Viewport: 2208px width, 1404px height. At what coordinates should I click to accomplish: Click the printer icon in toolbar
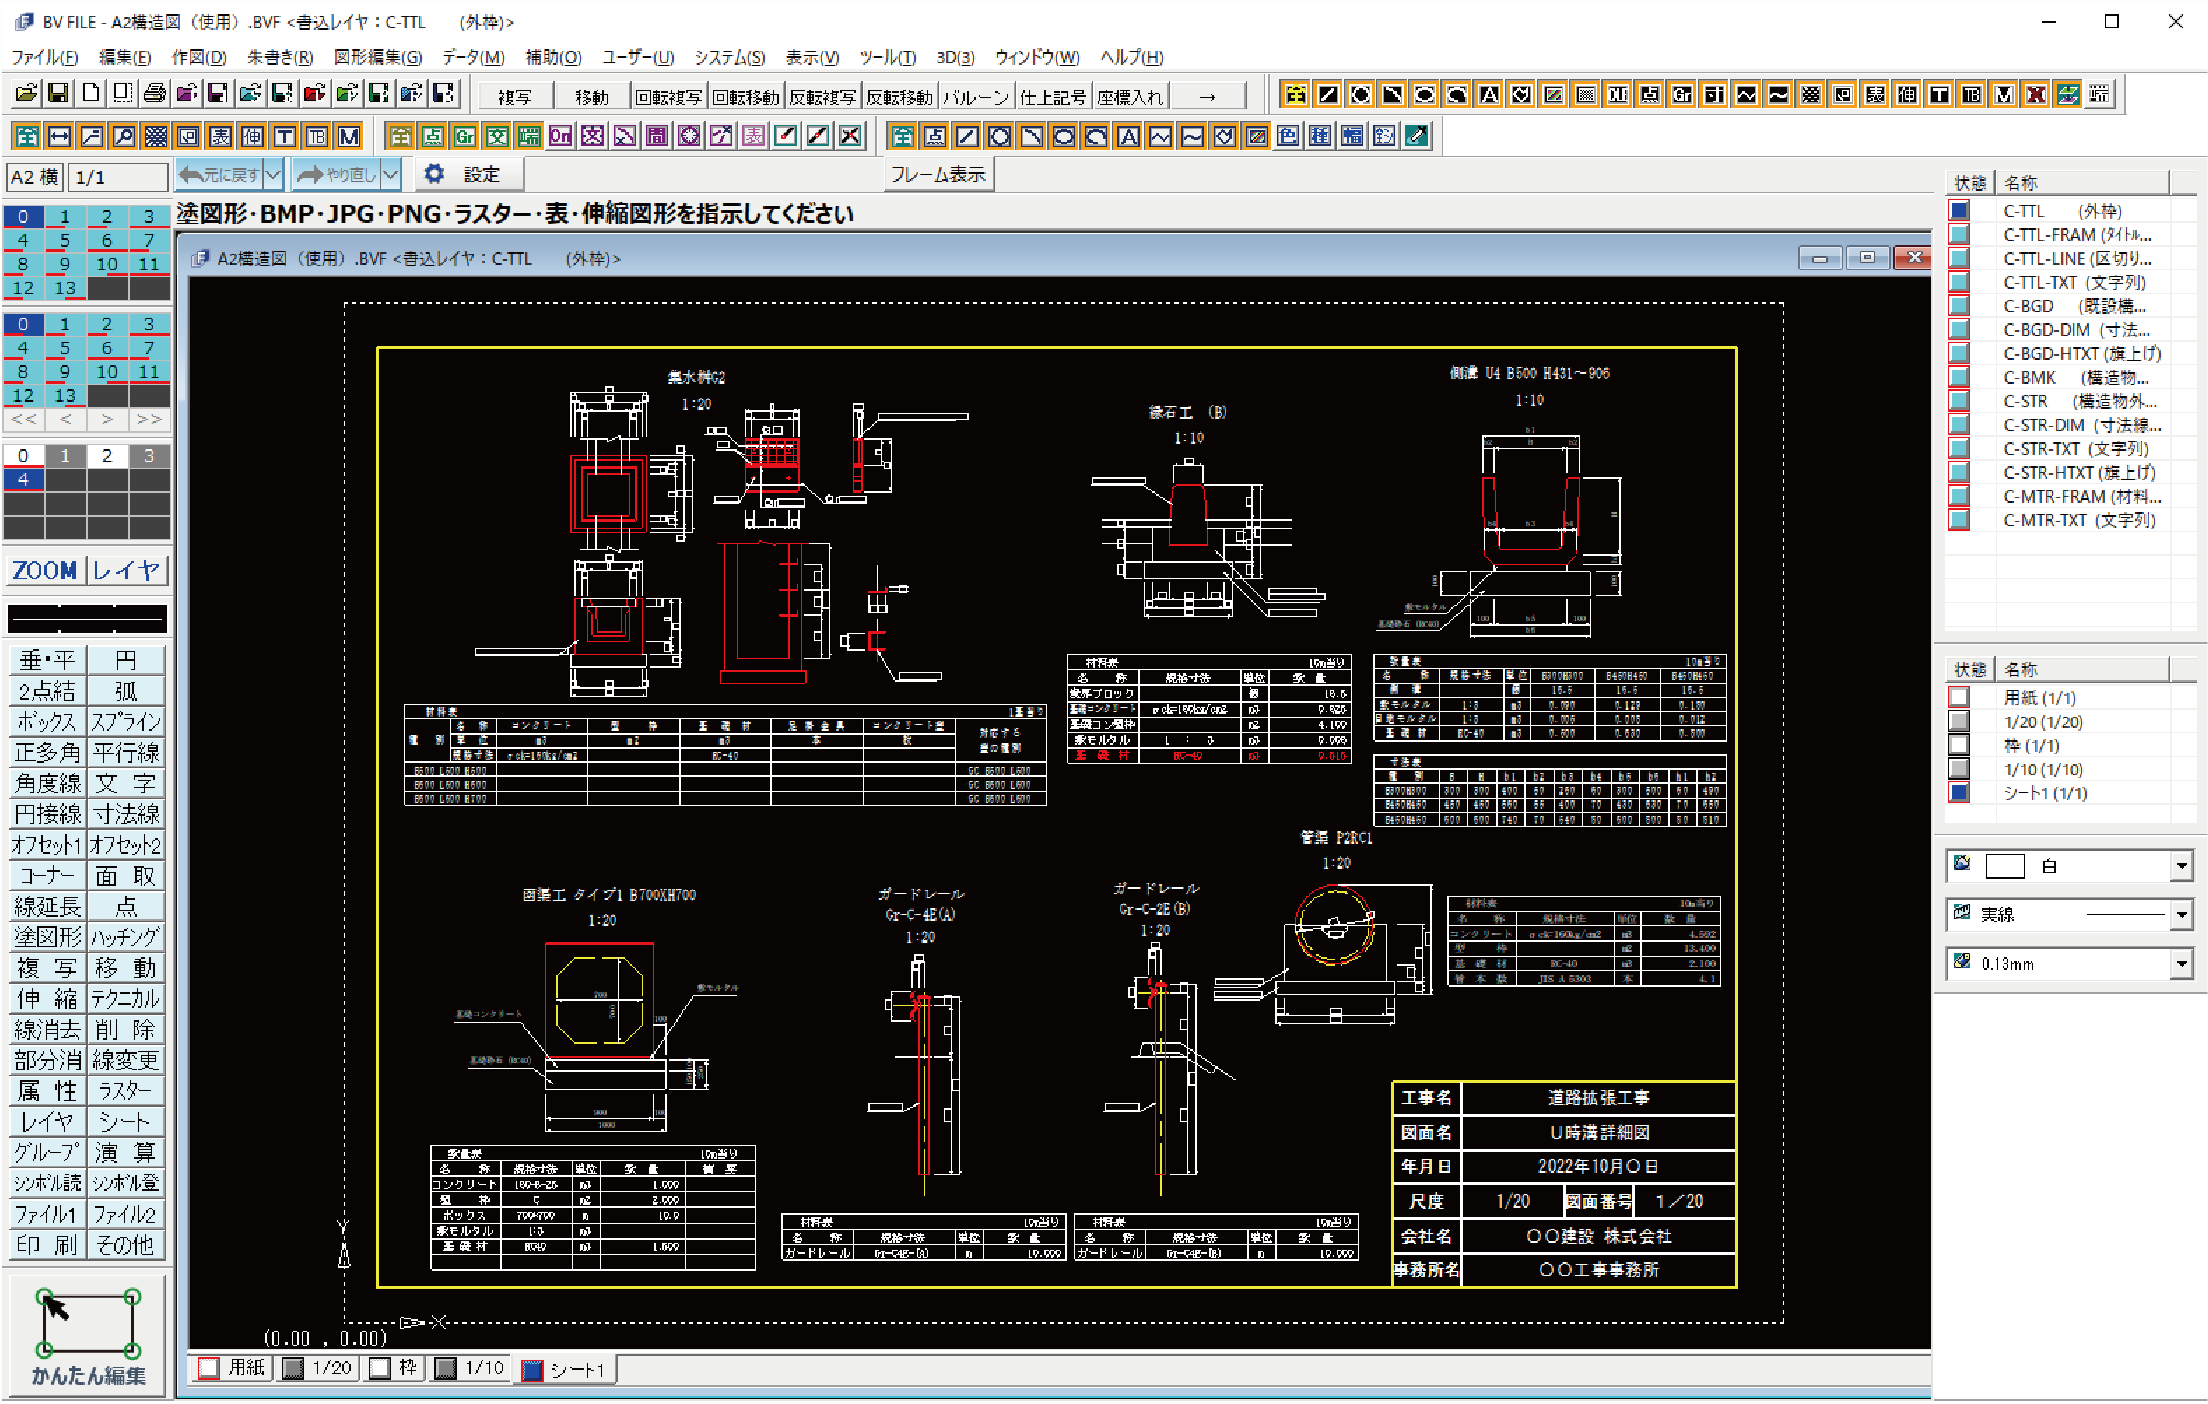coord(155,94)
